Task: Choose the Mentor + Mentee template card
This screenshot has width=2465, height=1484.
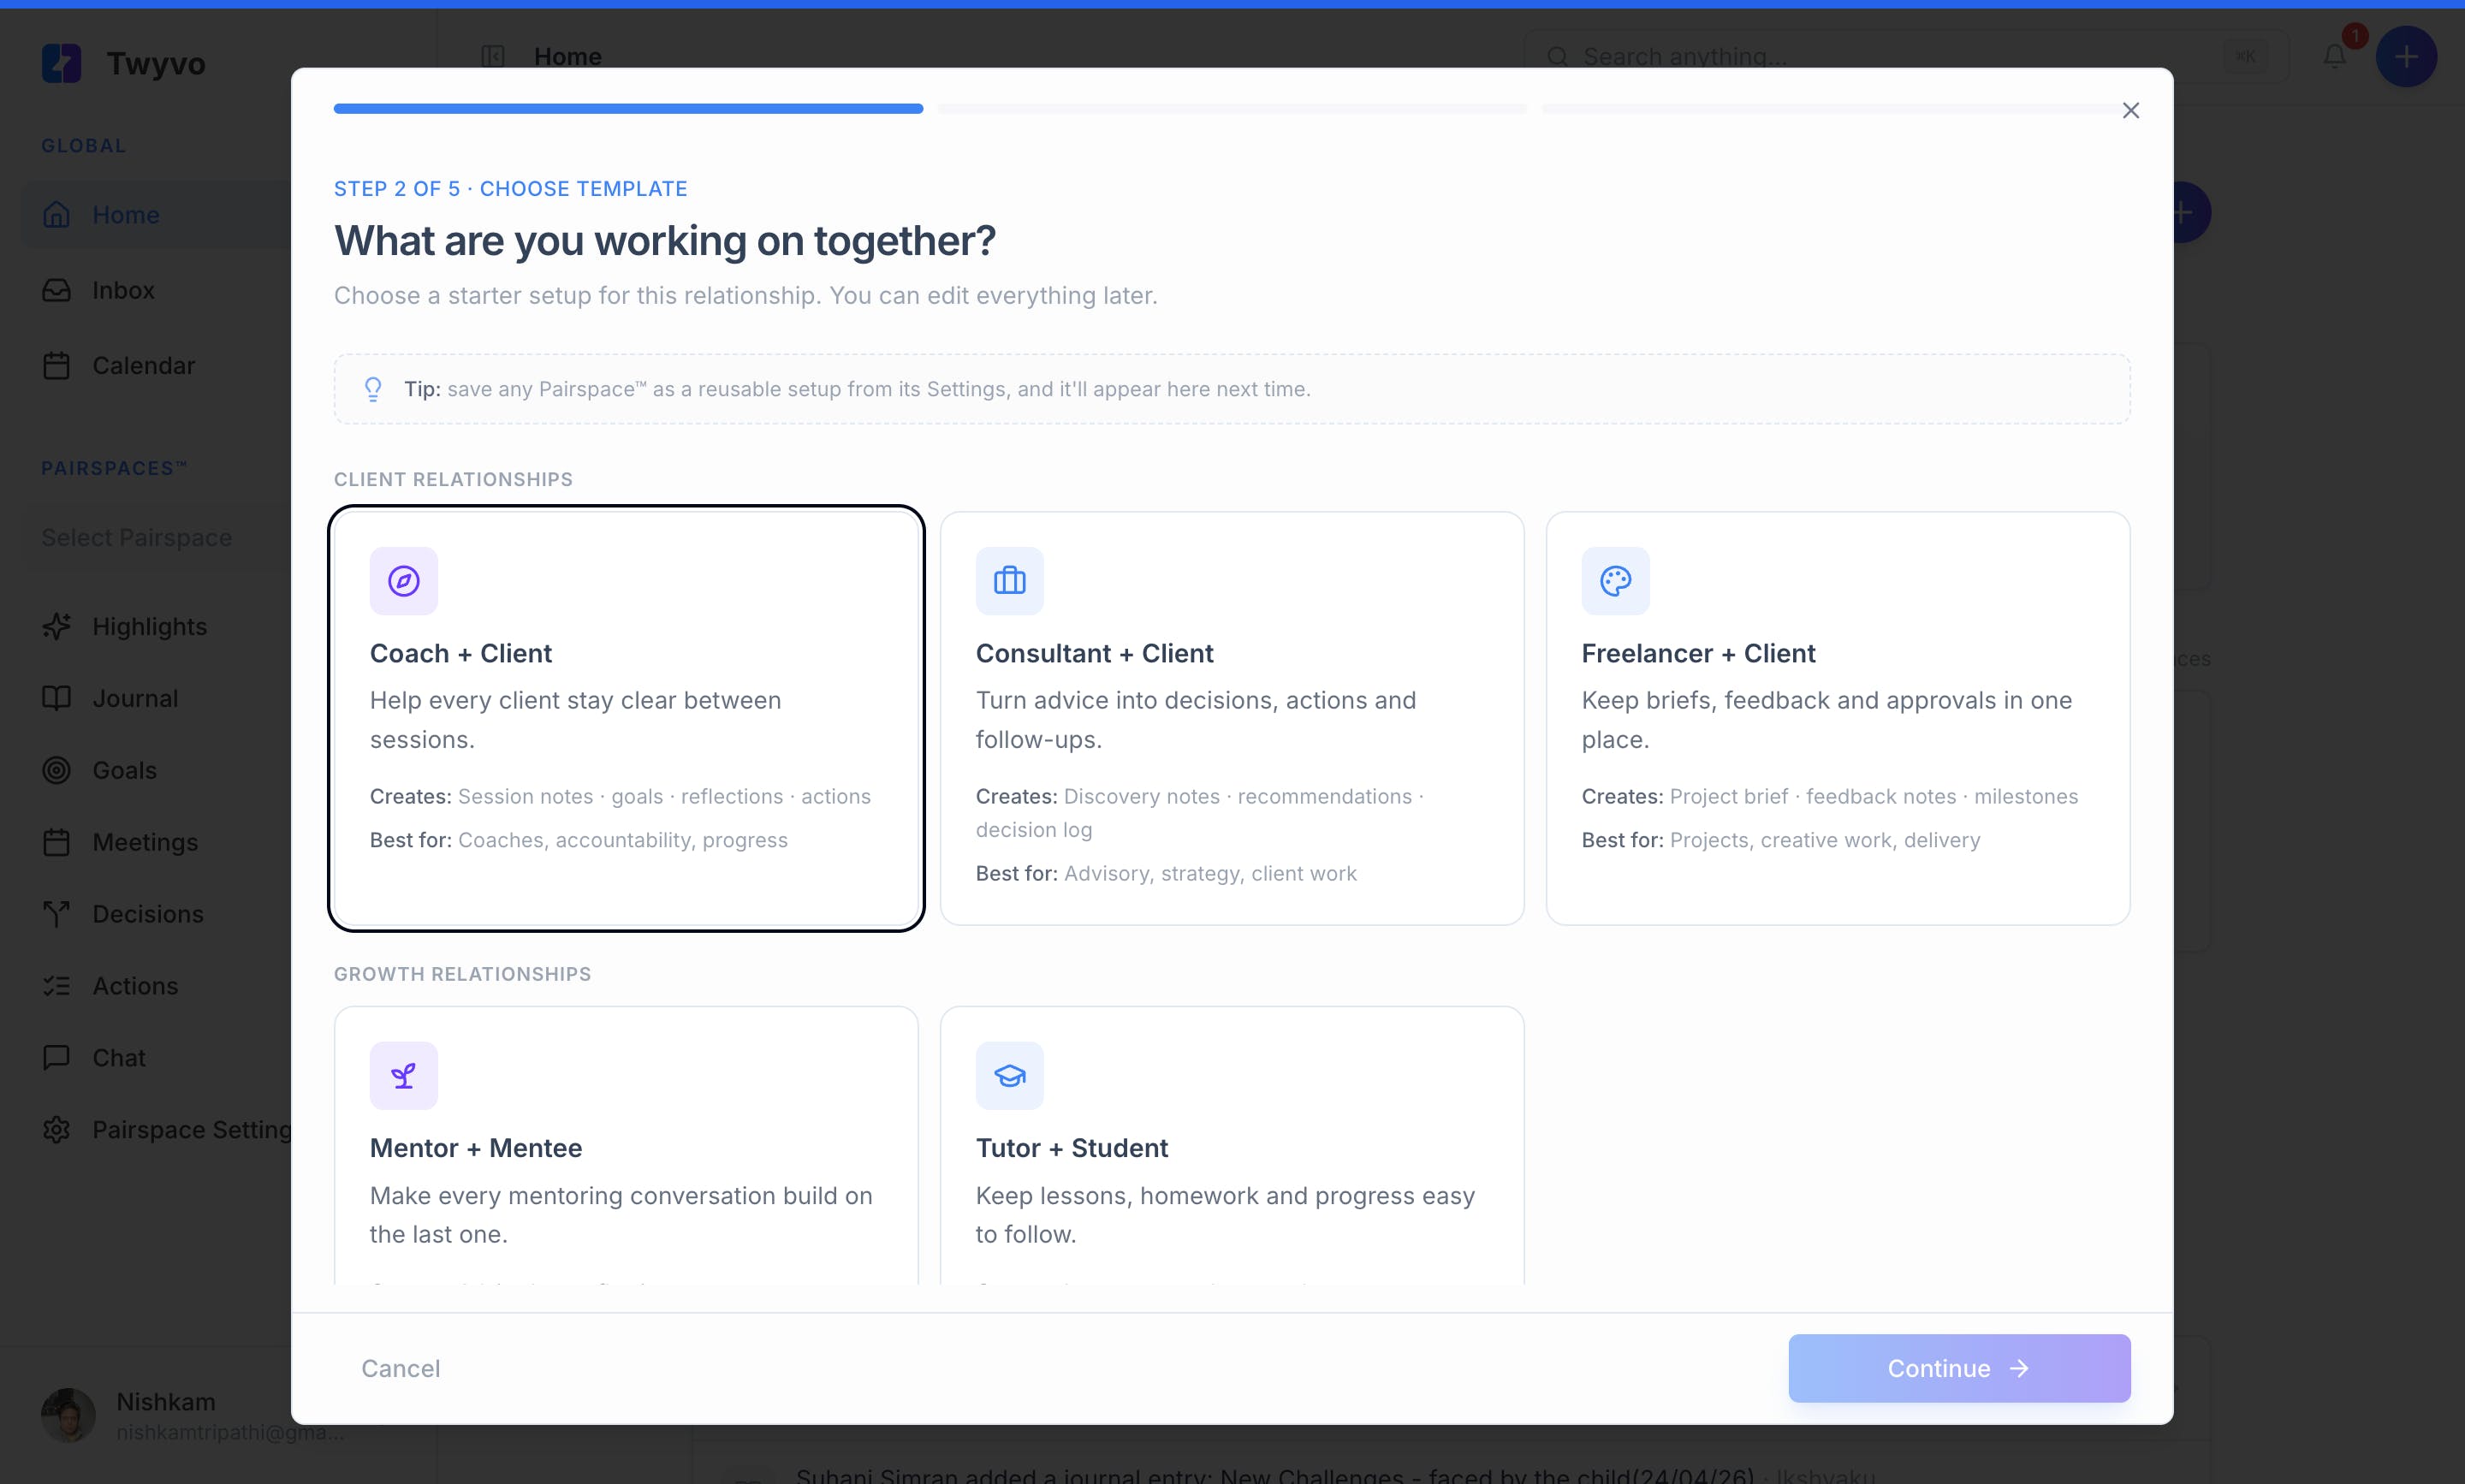Action: 626,1145
